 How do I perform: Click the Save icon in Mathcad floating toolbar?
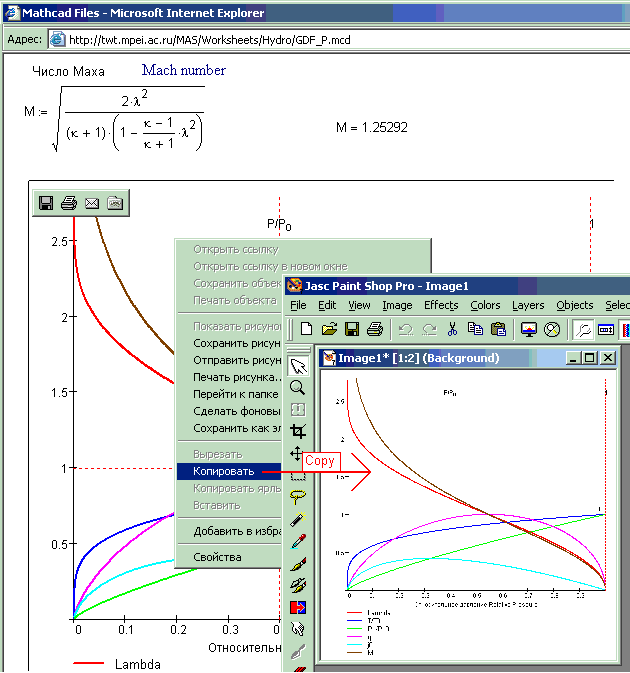[x=46, y=203]
